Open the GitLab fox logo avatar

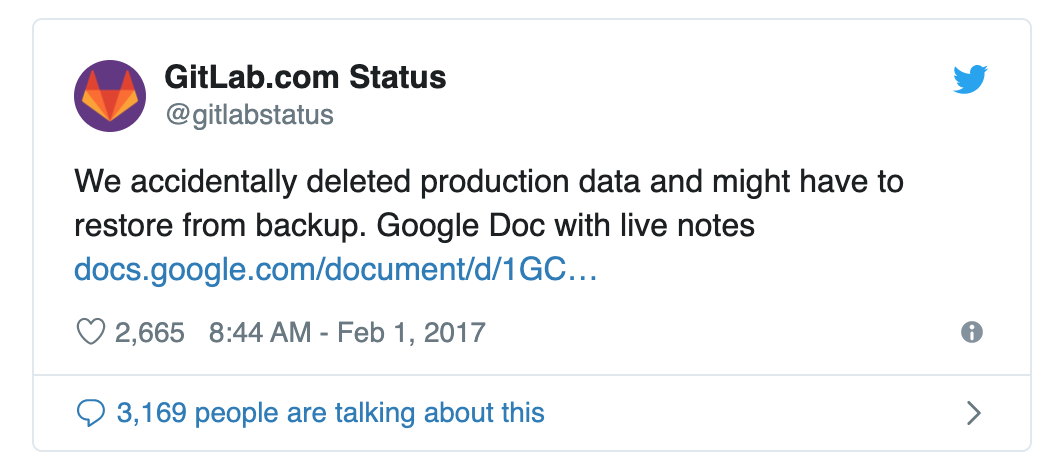110,96
